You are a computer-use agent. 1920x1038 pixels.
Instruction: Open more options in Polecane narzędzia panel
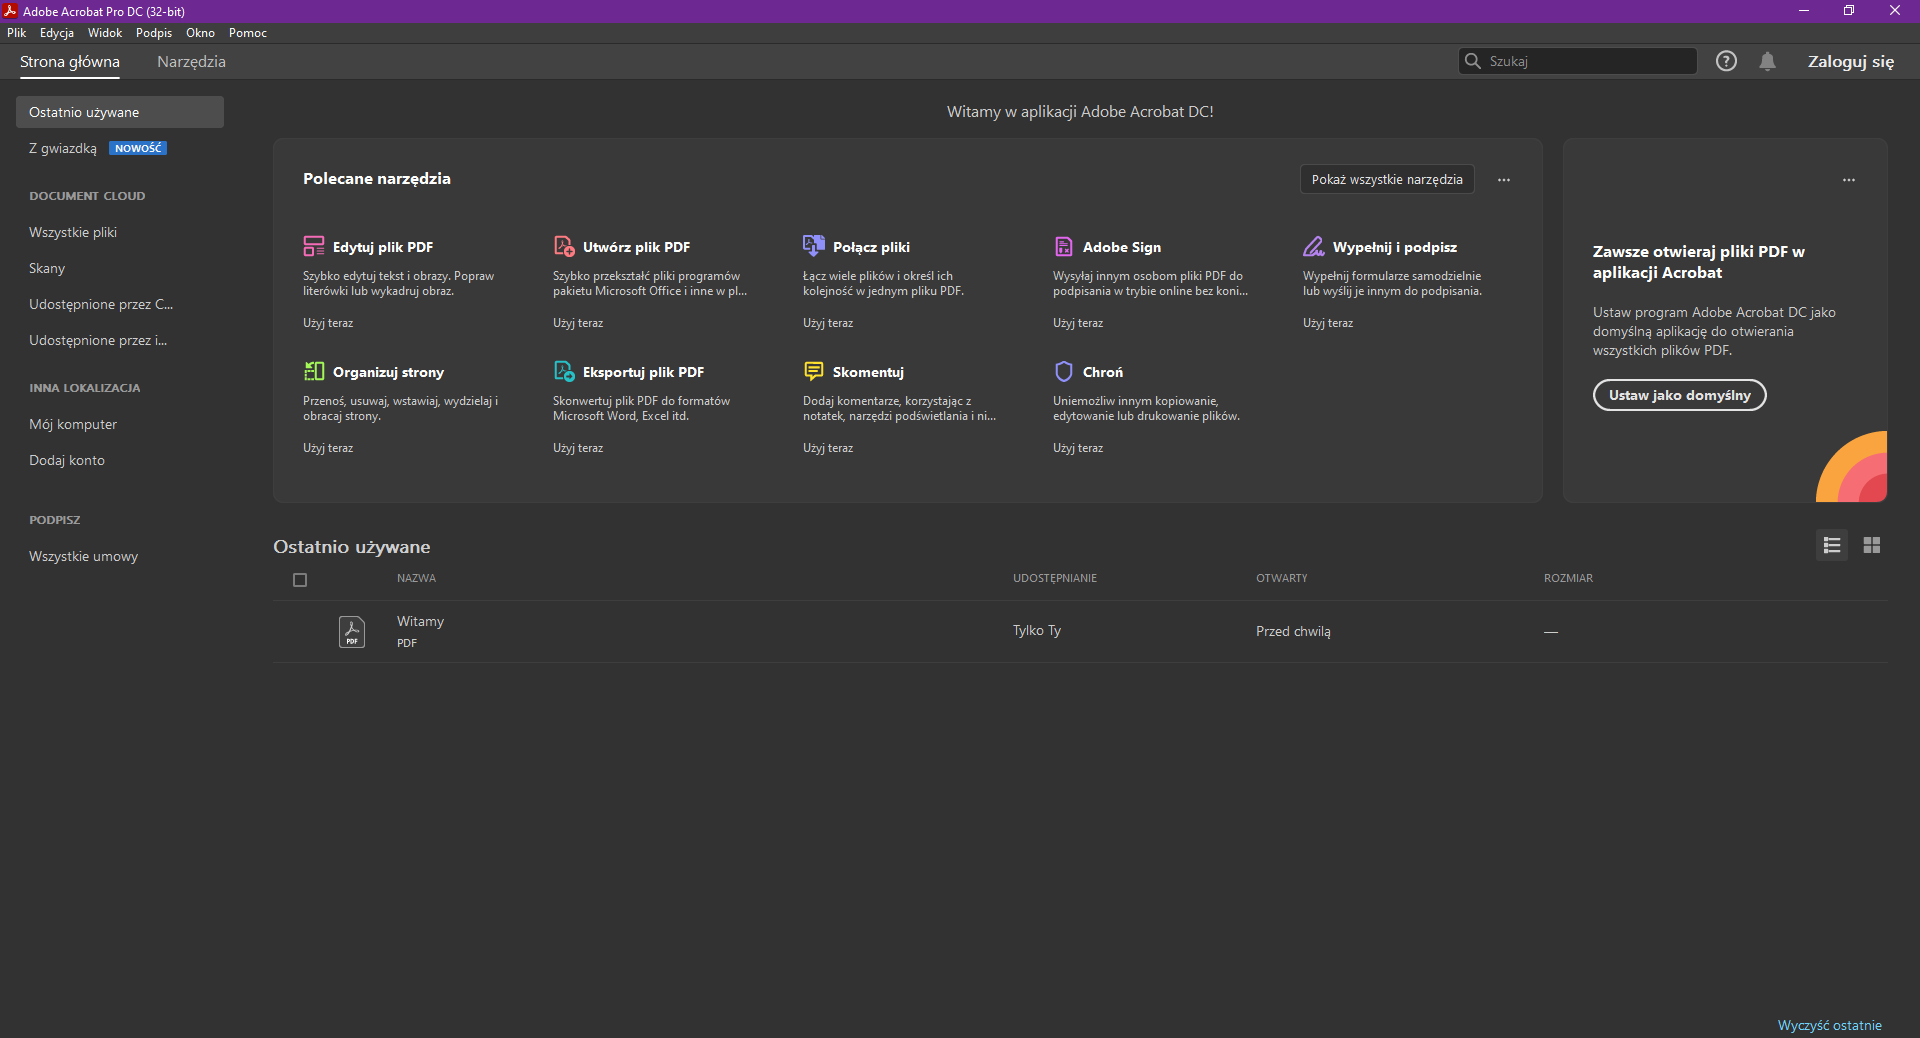point(1504,180)
